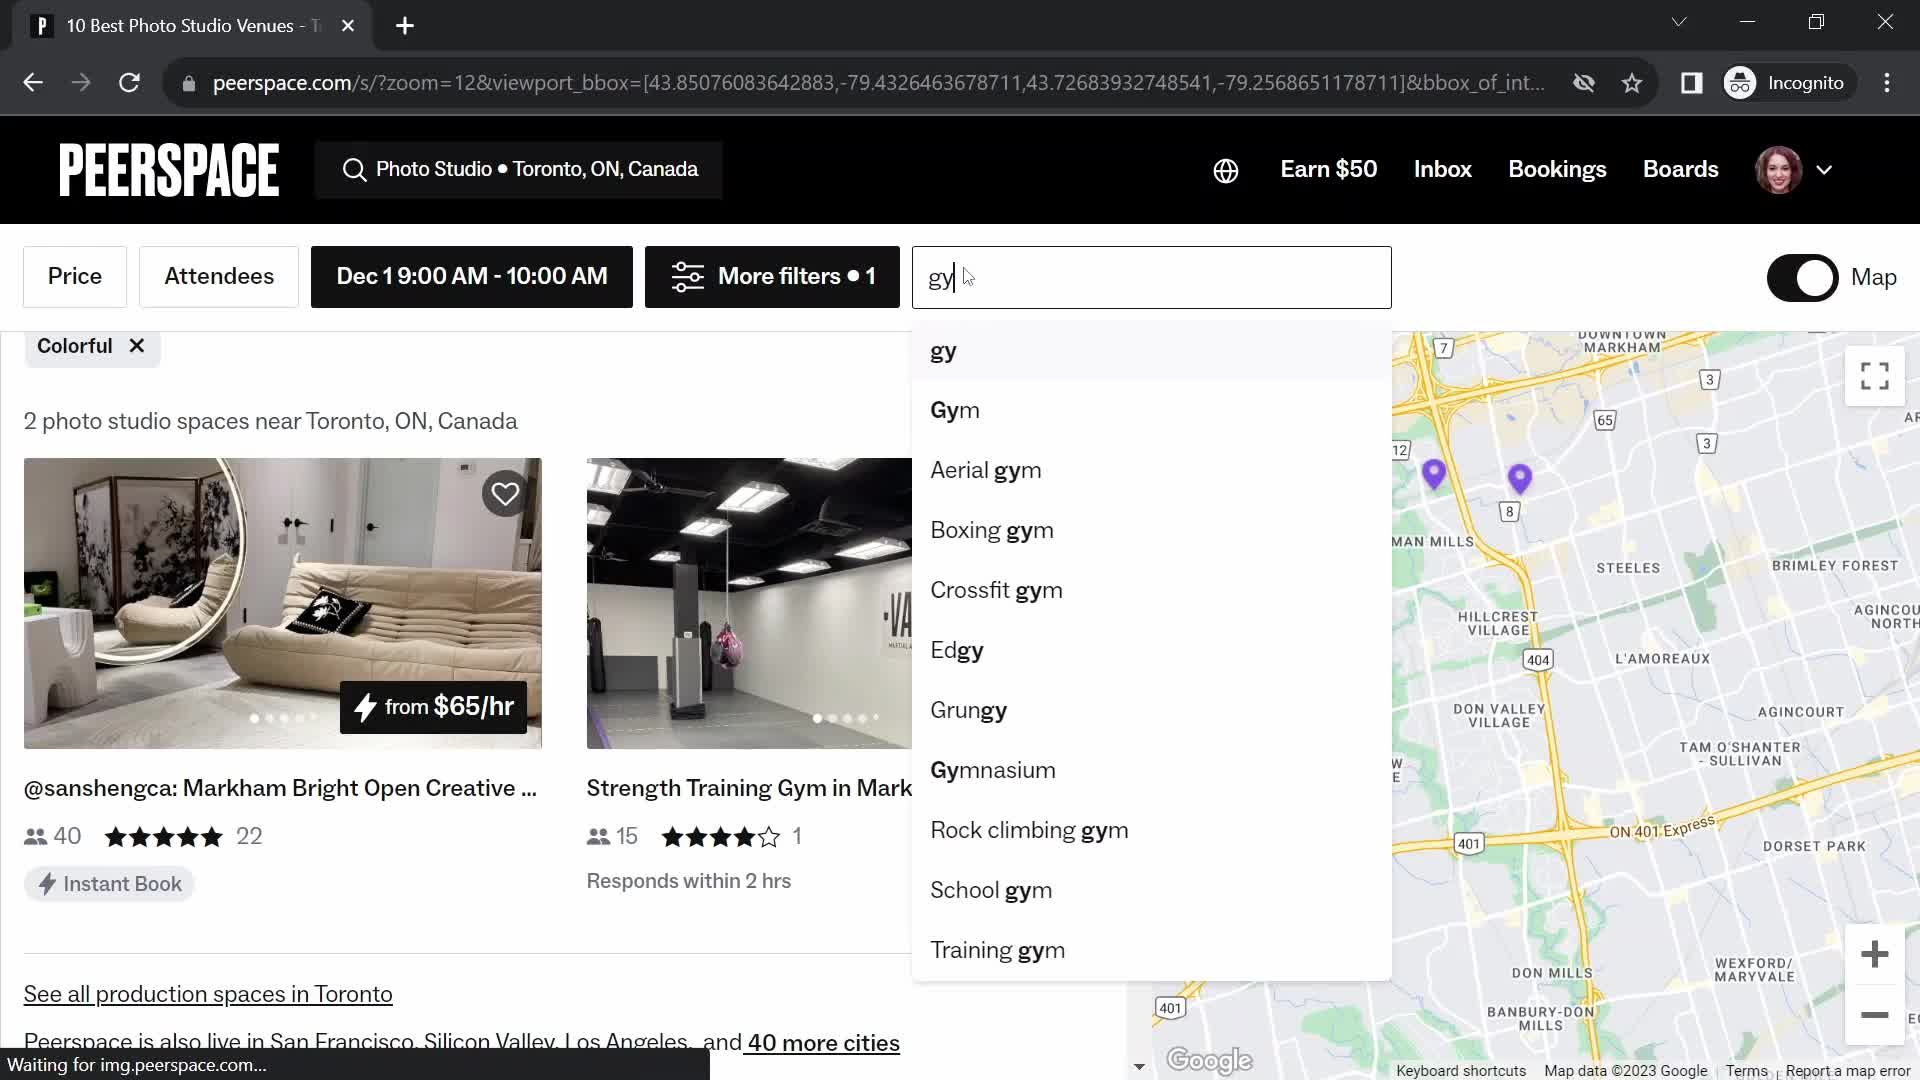Image resolution: width=1920 pixels, height=1080 pixels.
Task: Open the Attendees filter
Action: pyautogui.click(x=219, y=277)
